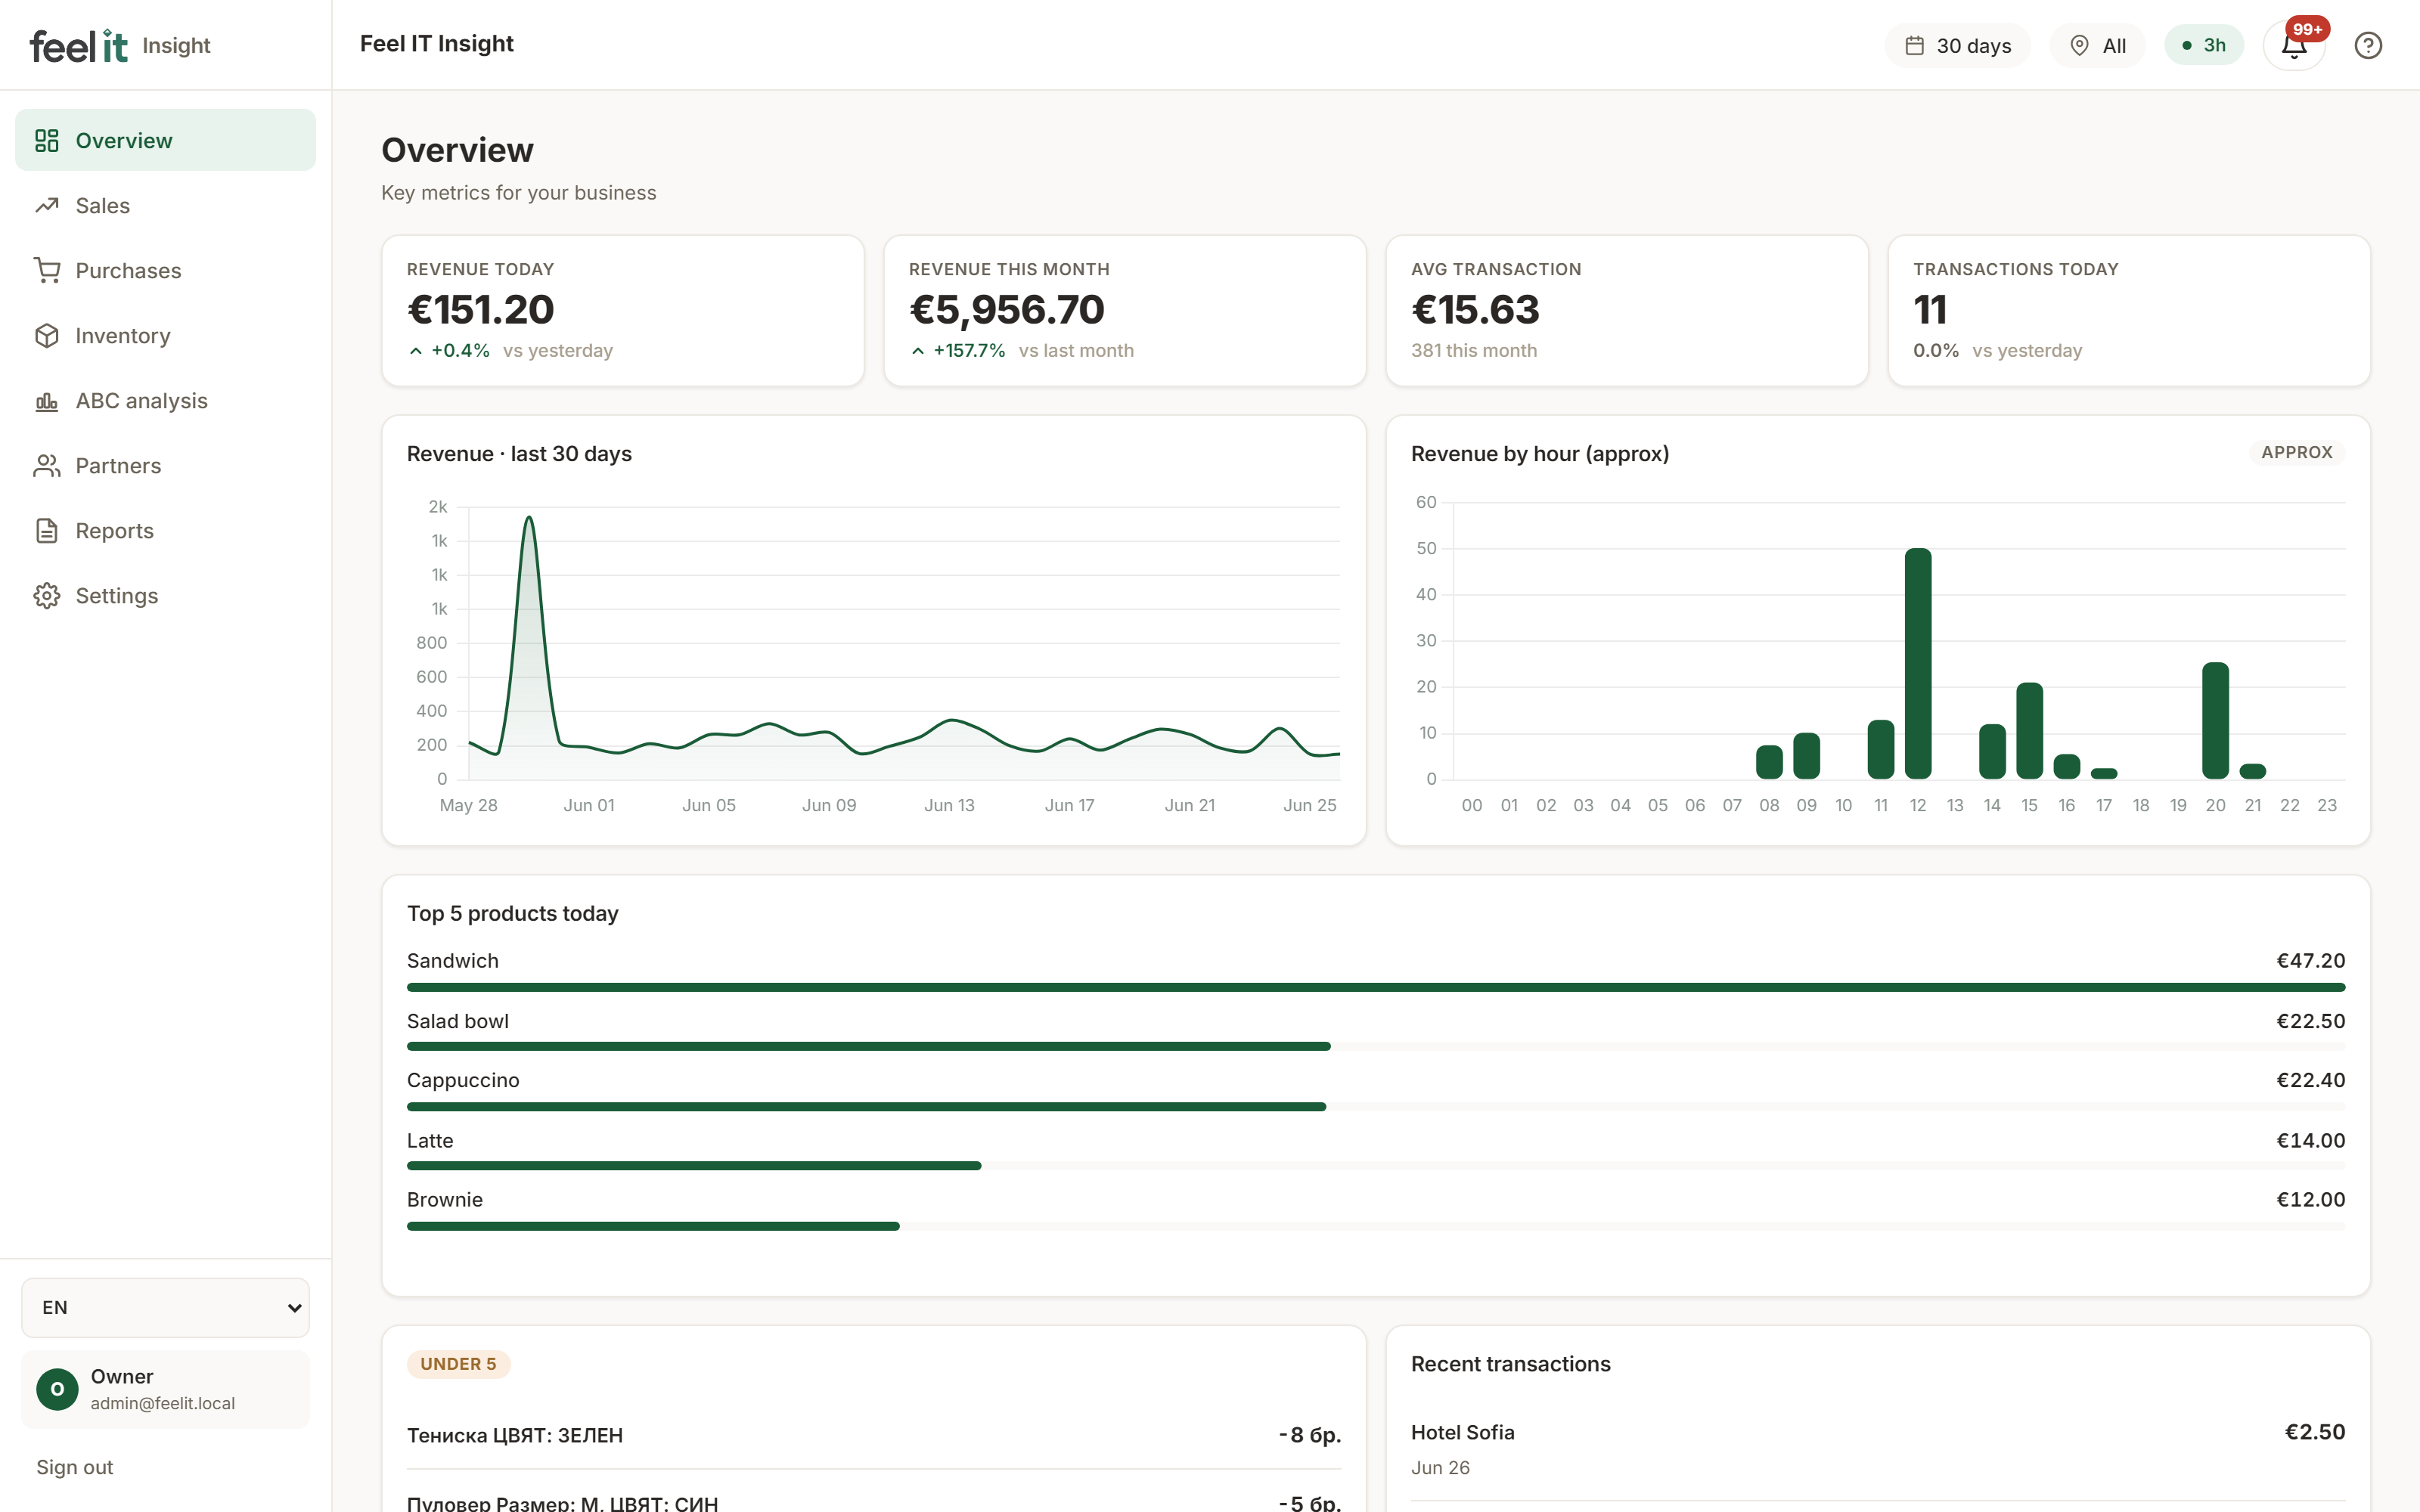Click the Settings gear icon
This screenshot has width=2420, height=1512.
click(47, 595)
